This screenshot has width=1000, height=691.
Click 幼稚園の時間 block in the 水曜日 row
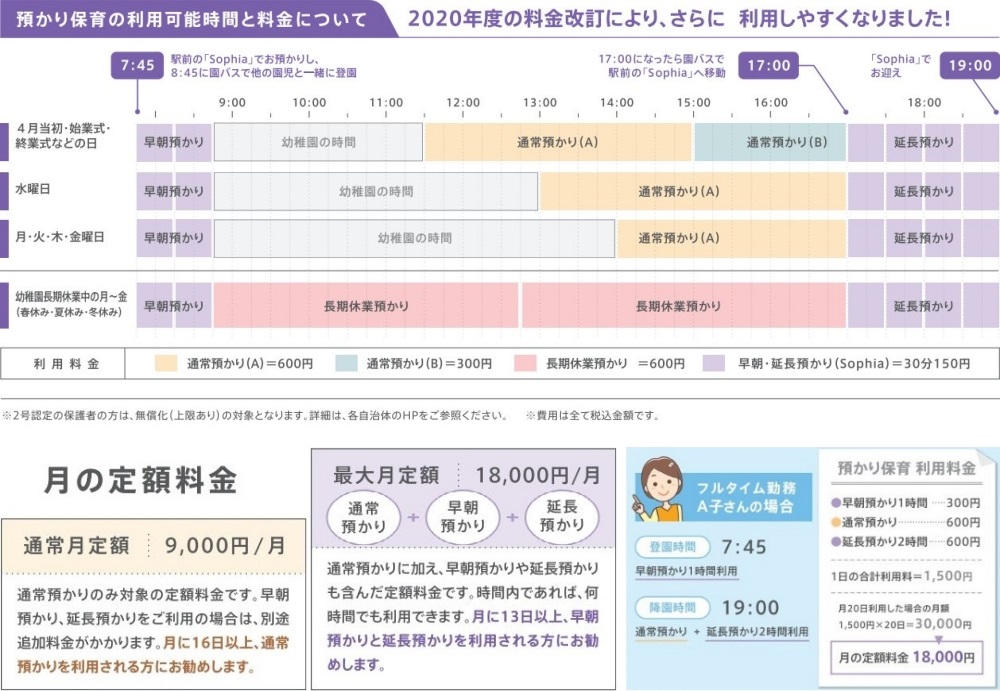click(x=376, y=191)
